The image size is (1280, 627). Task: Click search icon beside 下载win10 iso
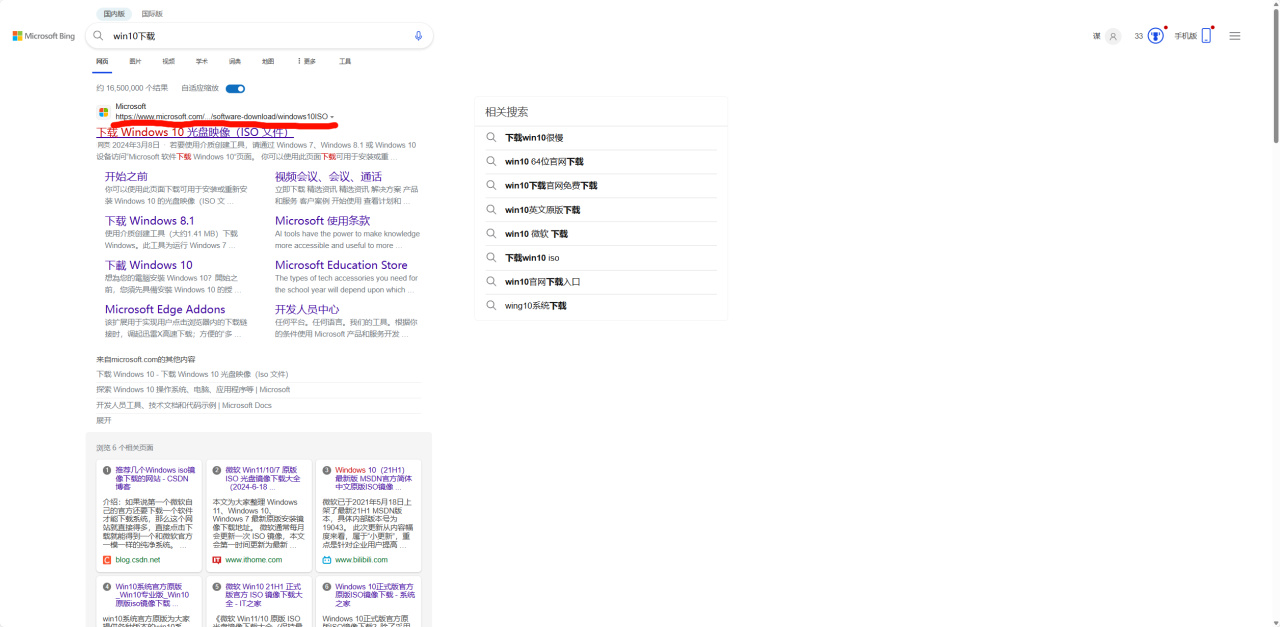[x=491, y=258]
